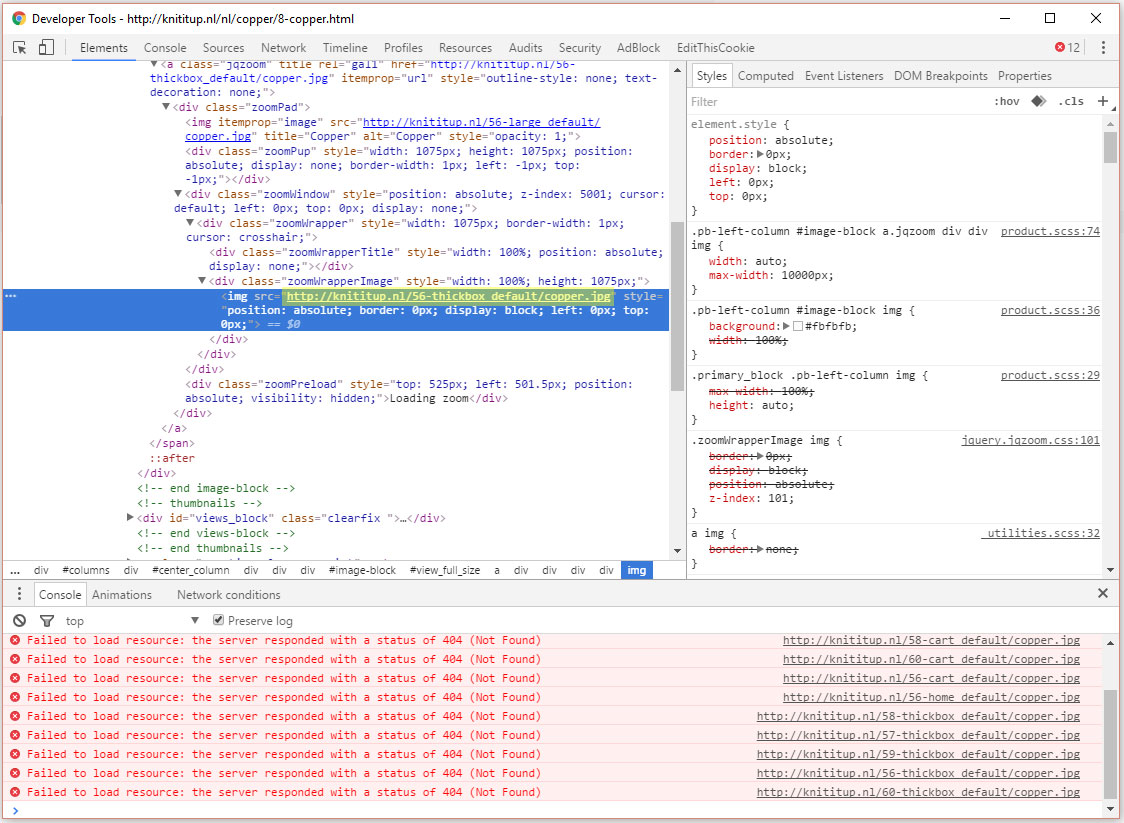Open the top execution context dropdown
Image resolution: width=1124 pixels, height=823 pixels.
point(132,621)
